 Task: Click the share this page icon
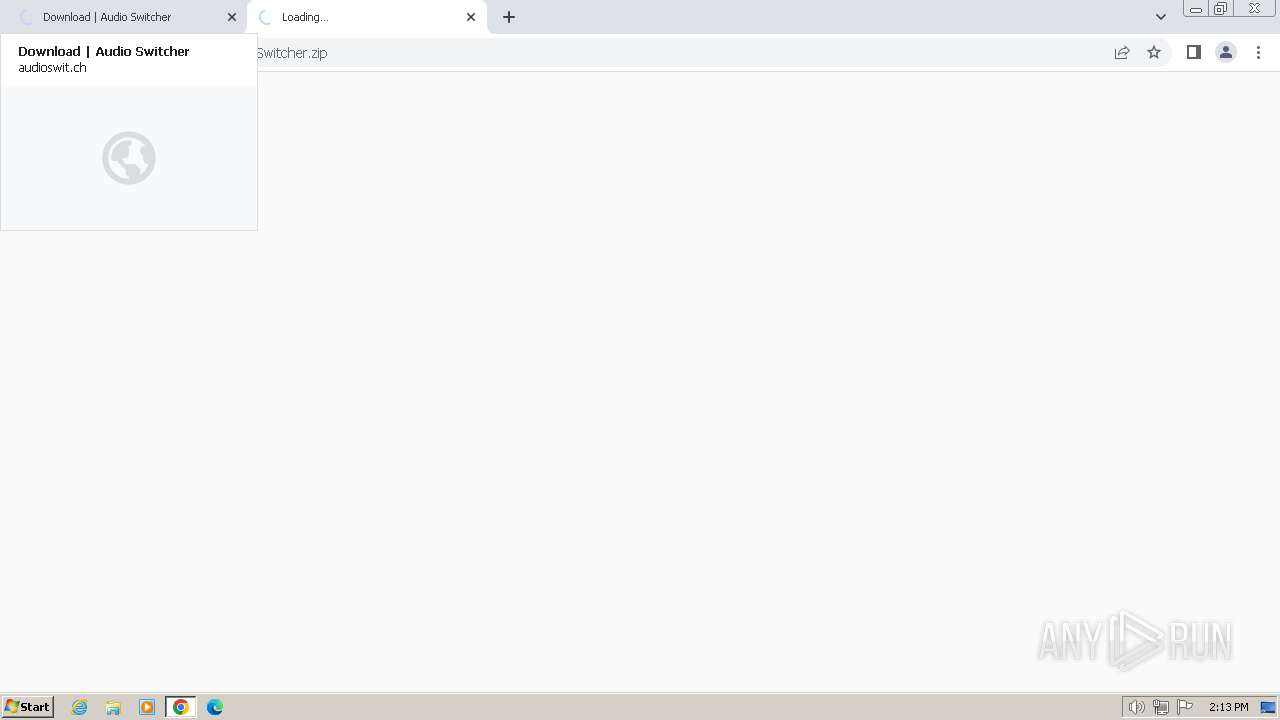[1122, 53]
